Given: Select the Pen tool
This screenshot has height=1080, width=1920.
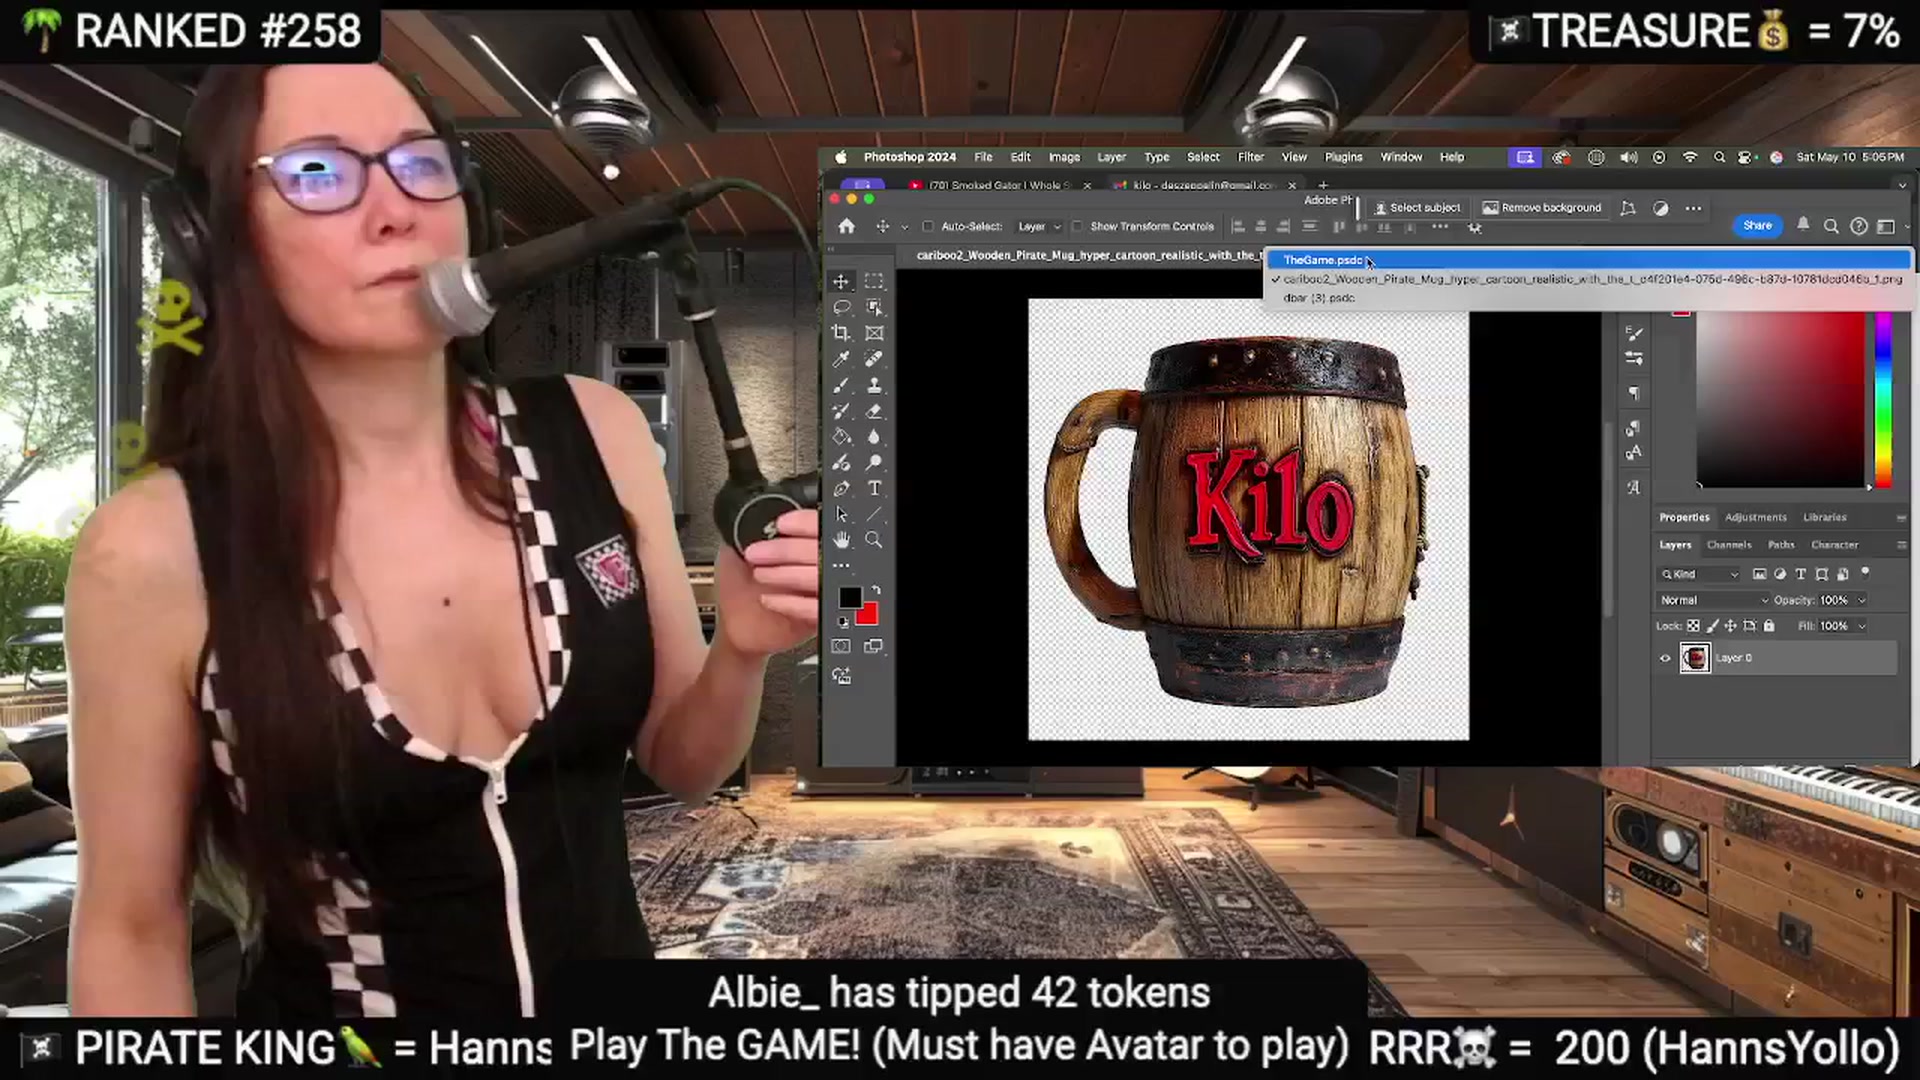Looking at the screenshot, I should click(841, 489).
